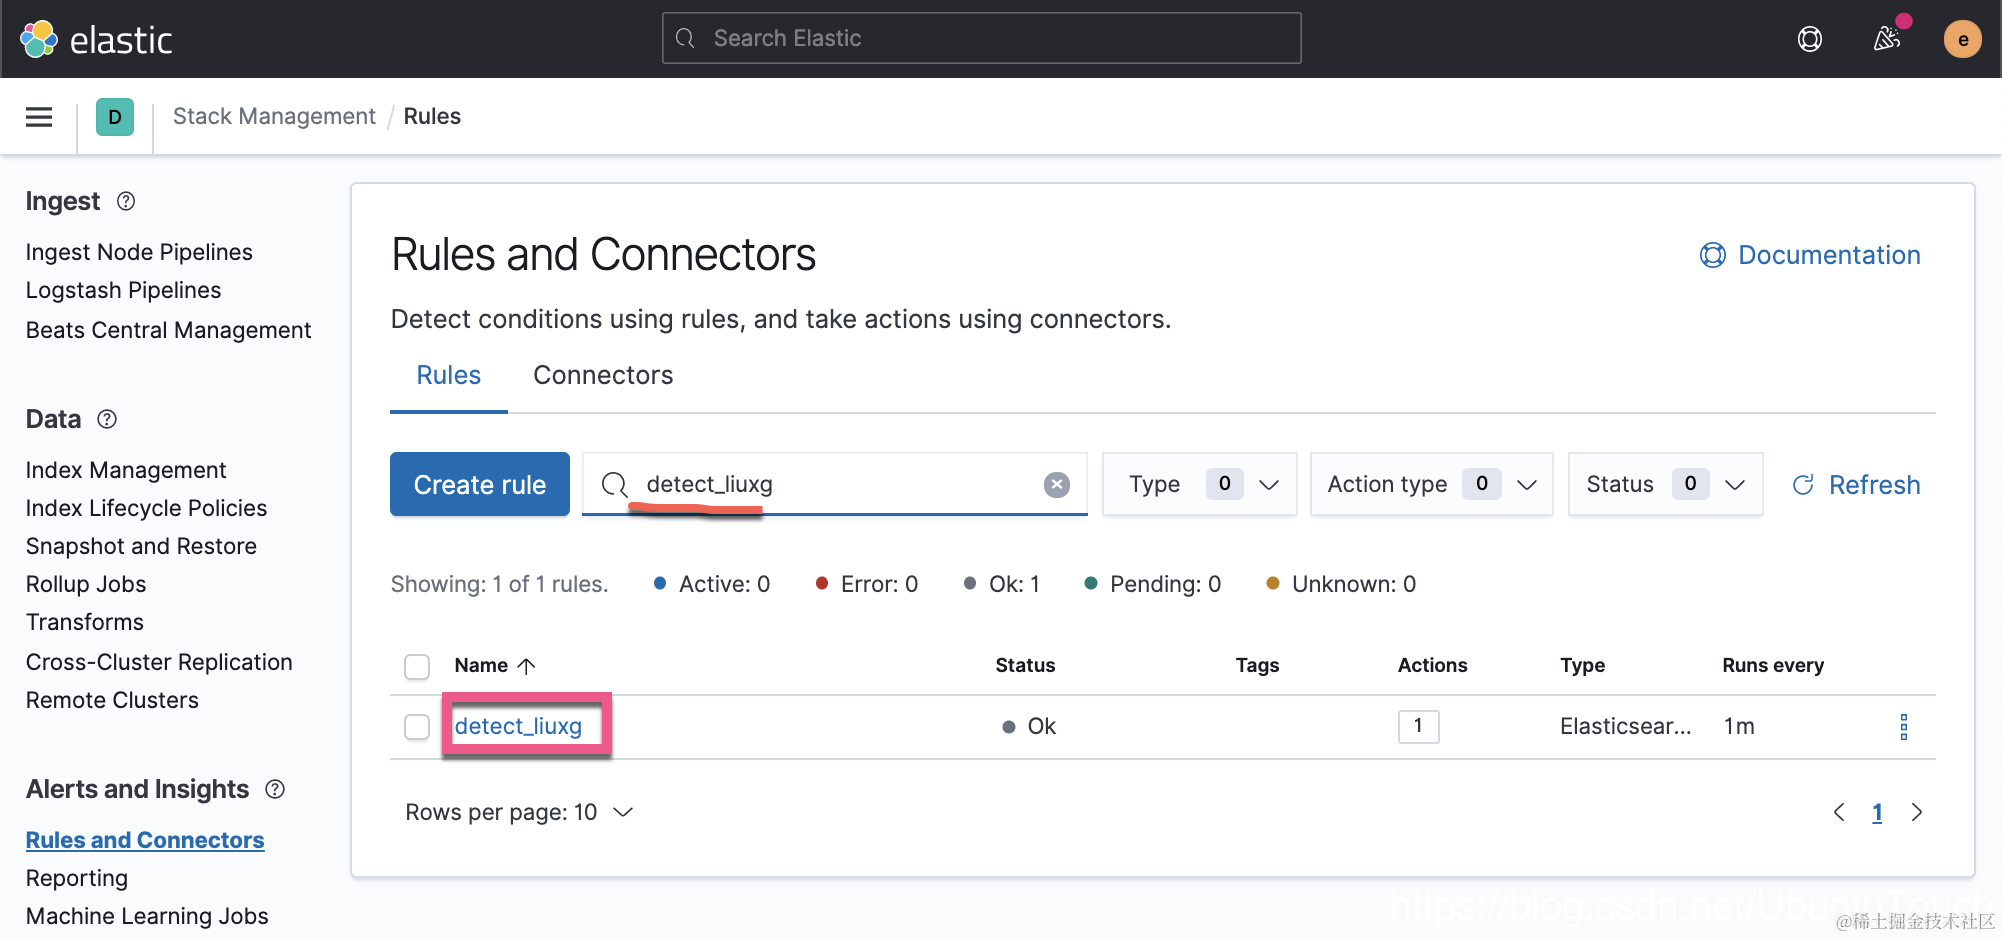Focus the Search Elastic field

coord(981,38)
